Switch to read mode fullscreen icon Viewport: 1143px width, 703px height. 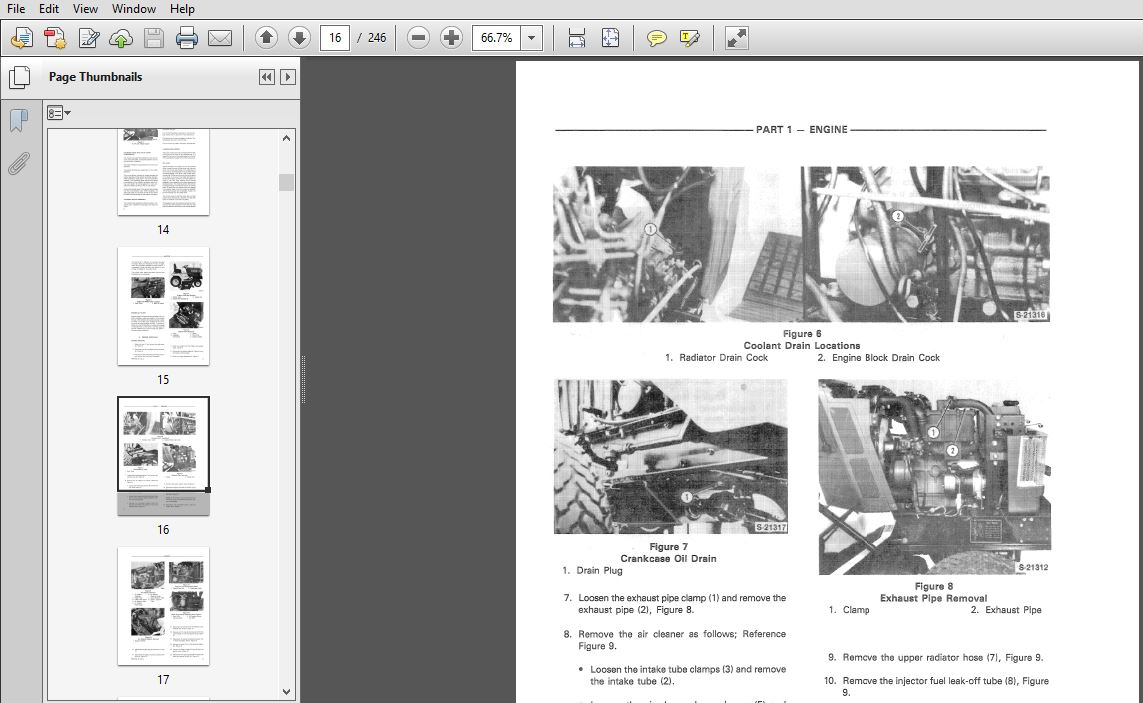pyautogui.click(x=736, y=38)
